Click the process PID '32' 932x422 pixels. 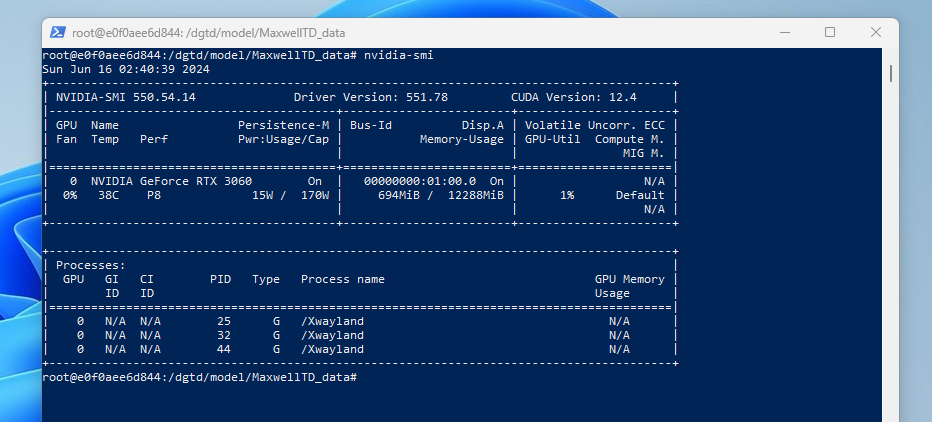[224, 336]
